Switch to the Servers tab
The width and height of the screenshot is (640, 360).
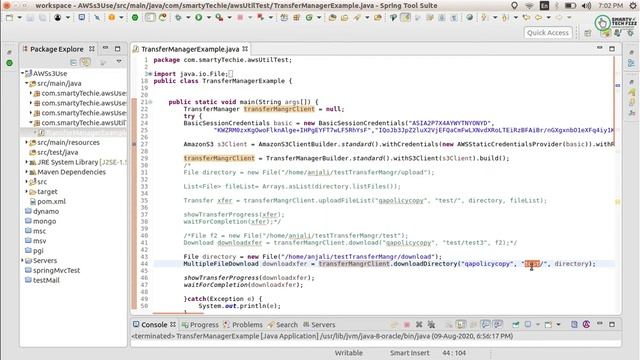(x=319, y=325)
